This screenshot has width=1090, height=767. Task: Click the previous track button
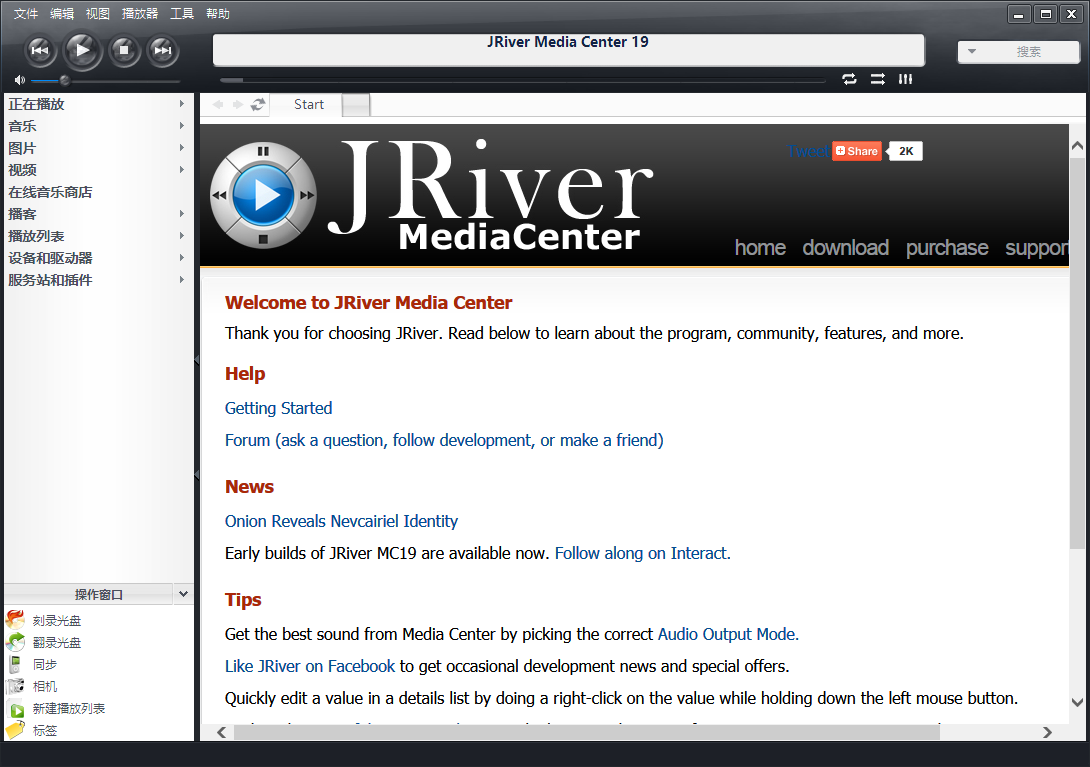[40, 50]
